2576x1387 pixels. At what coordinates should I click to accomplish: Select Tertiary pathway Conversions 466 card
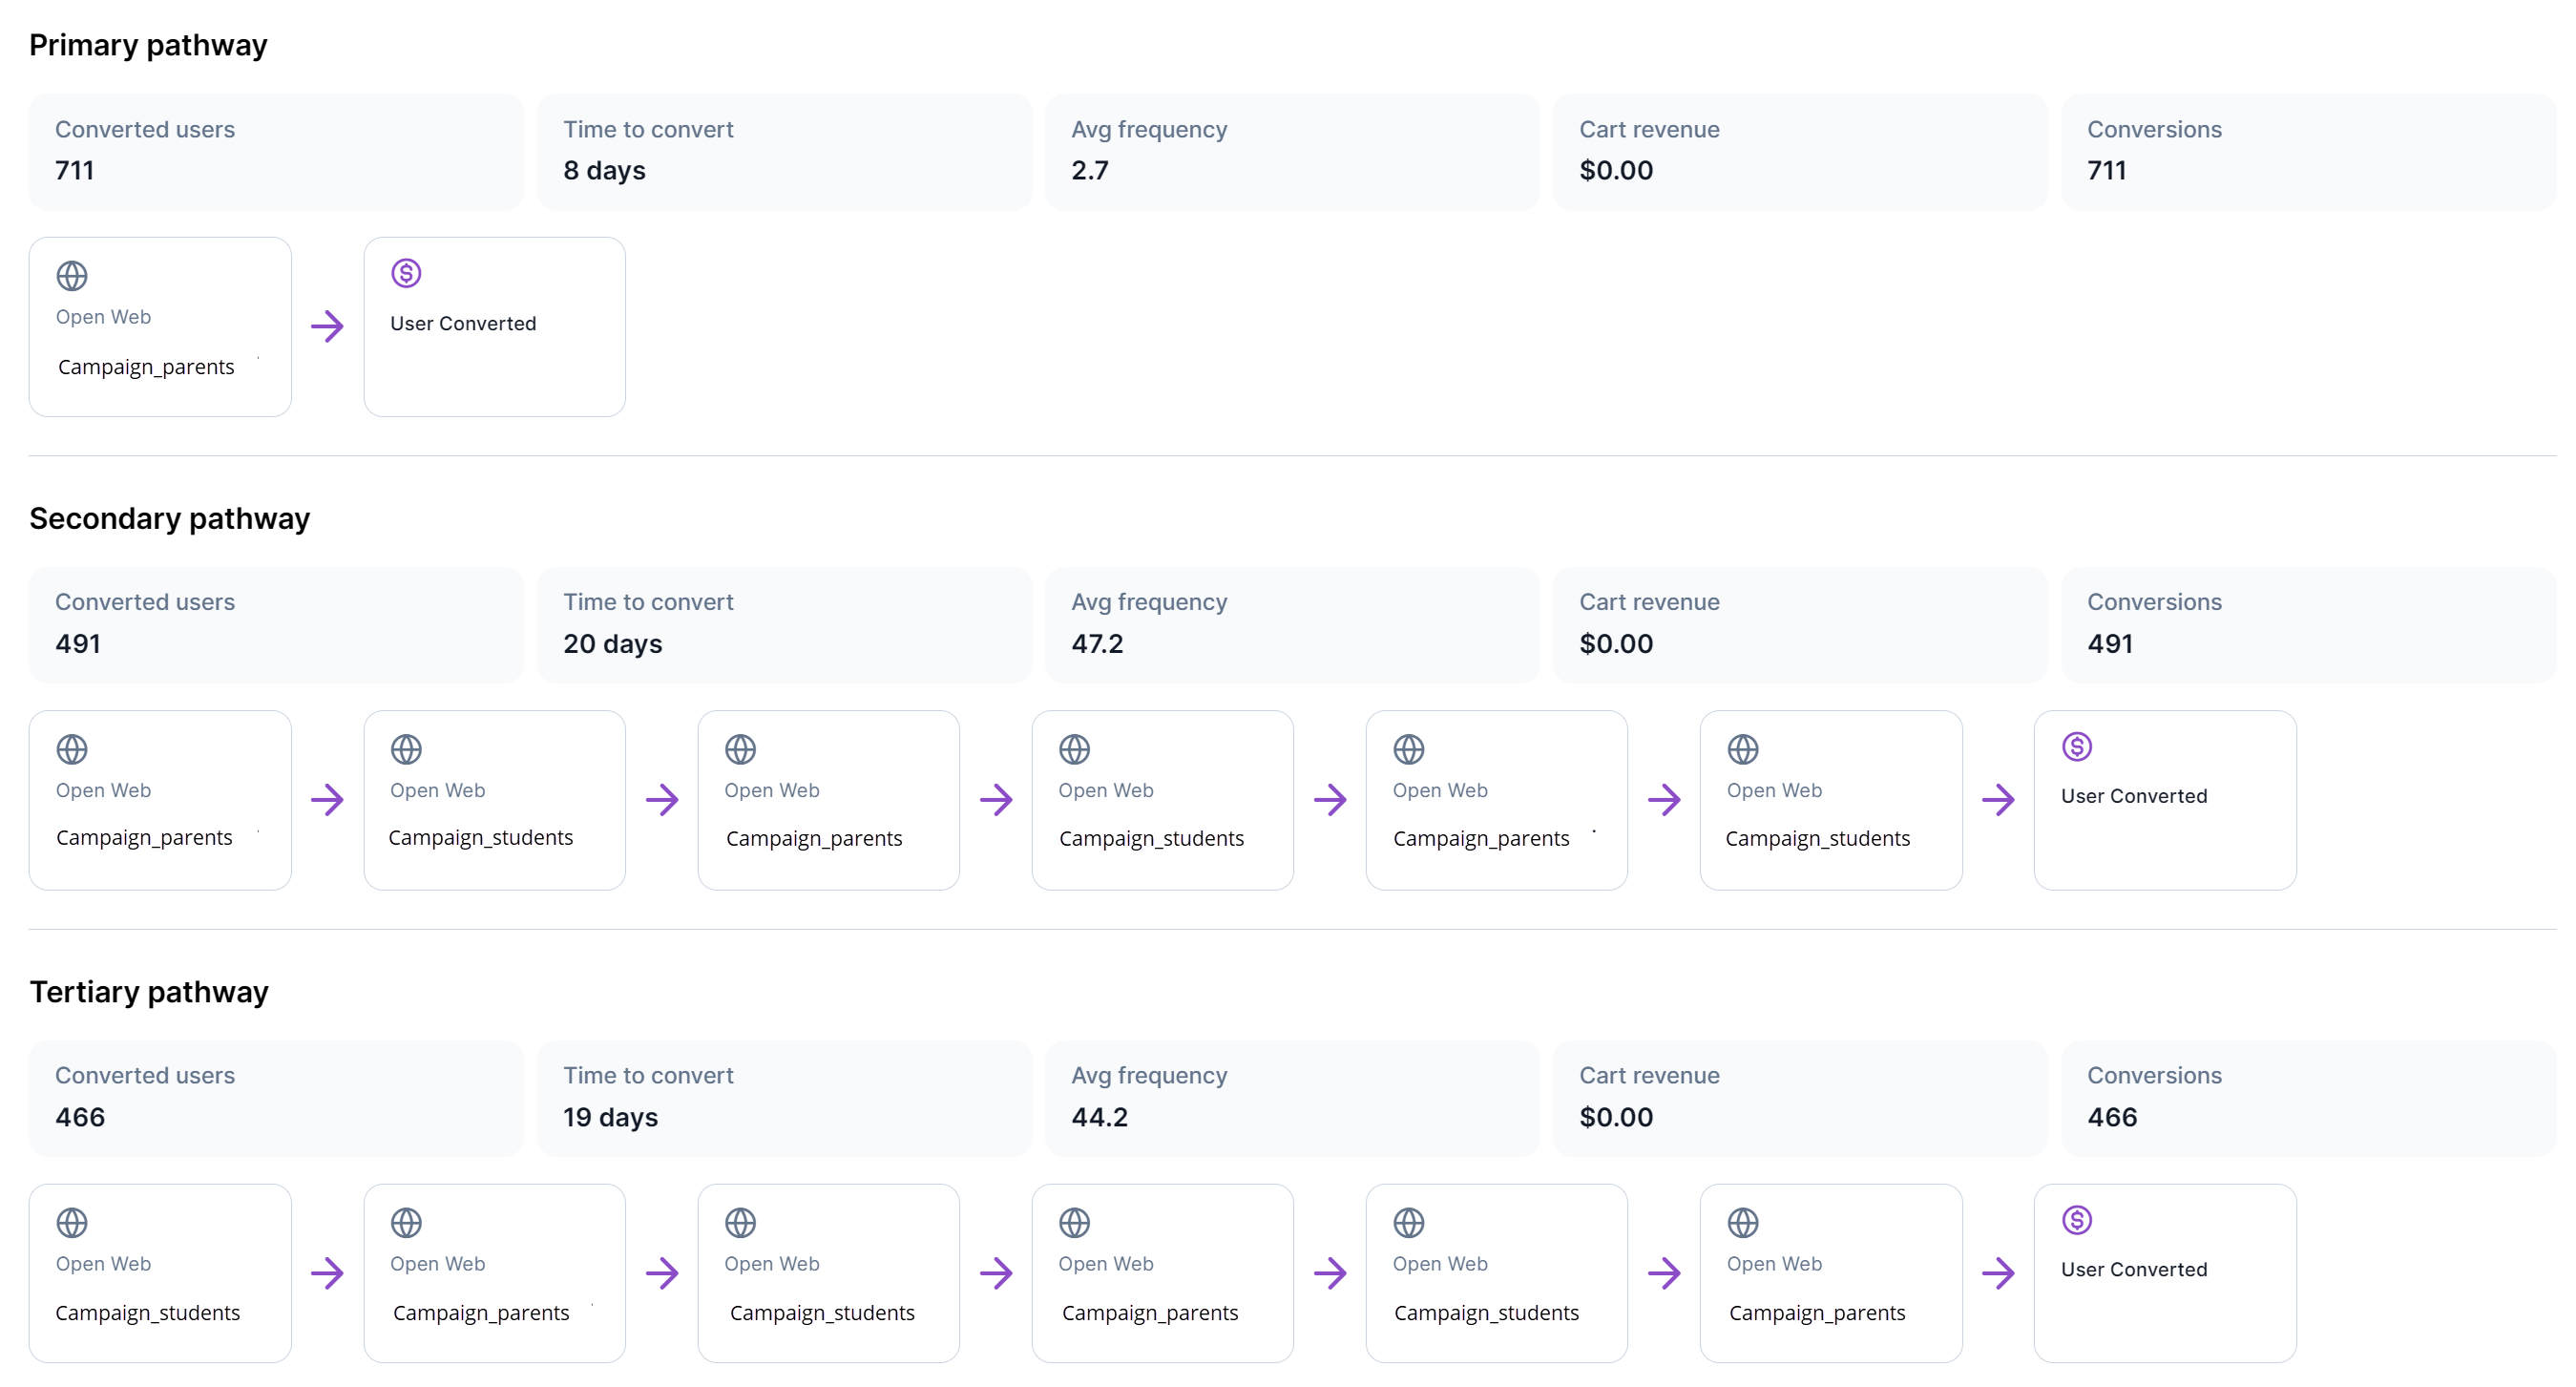click(2307, 1097)
